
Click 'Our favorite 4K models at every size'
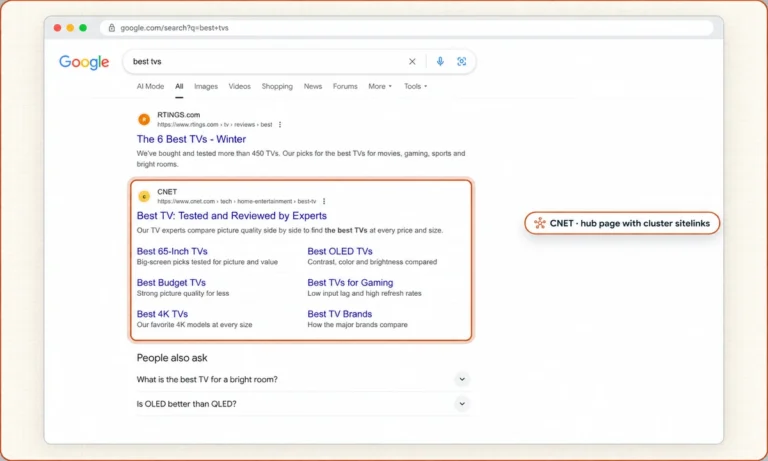[x=194, y=325]
